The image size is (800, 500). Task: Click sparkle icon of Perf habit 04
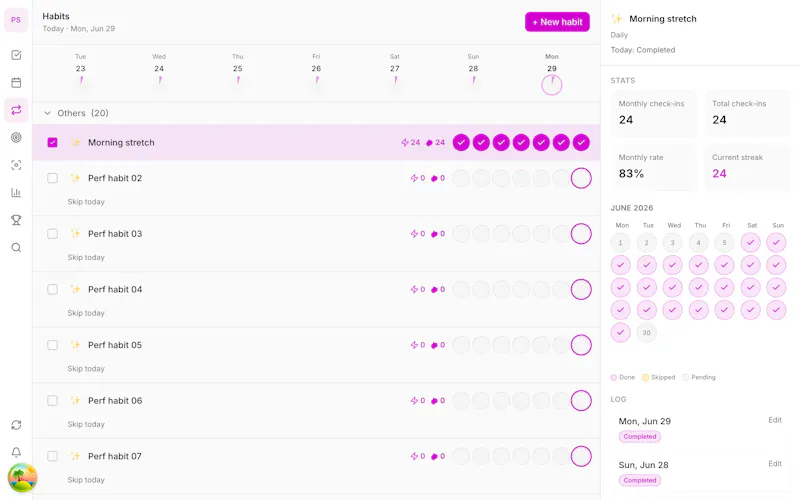coord(76,289)
